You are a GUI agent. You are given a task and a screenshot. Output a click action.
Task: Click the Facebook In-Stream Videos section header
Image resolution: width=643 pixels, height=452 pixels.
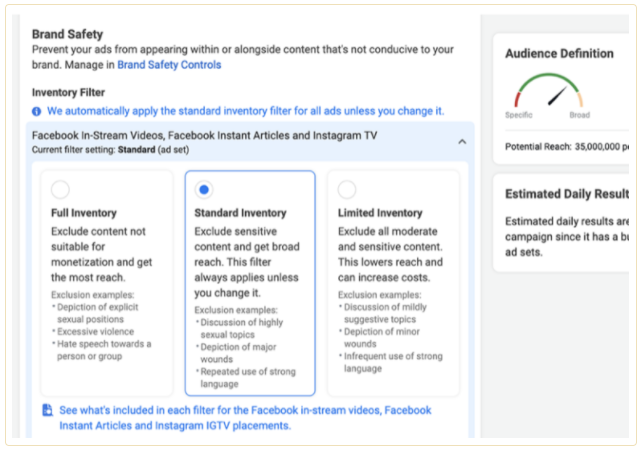[204, 135]
